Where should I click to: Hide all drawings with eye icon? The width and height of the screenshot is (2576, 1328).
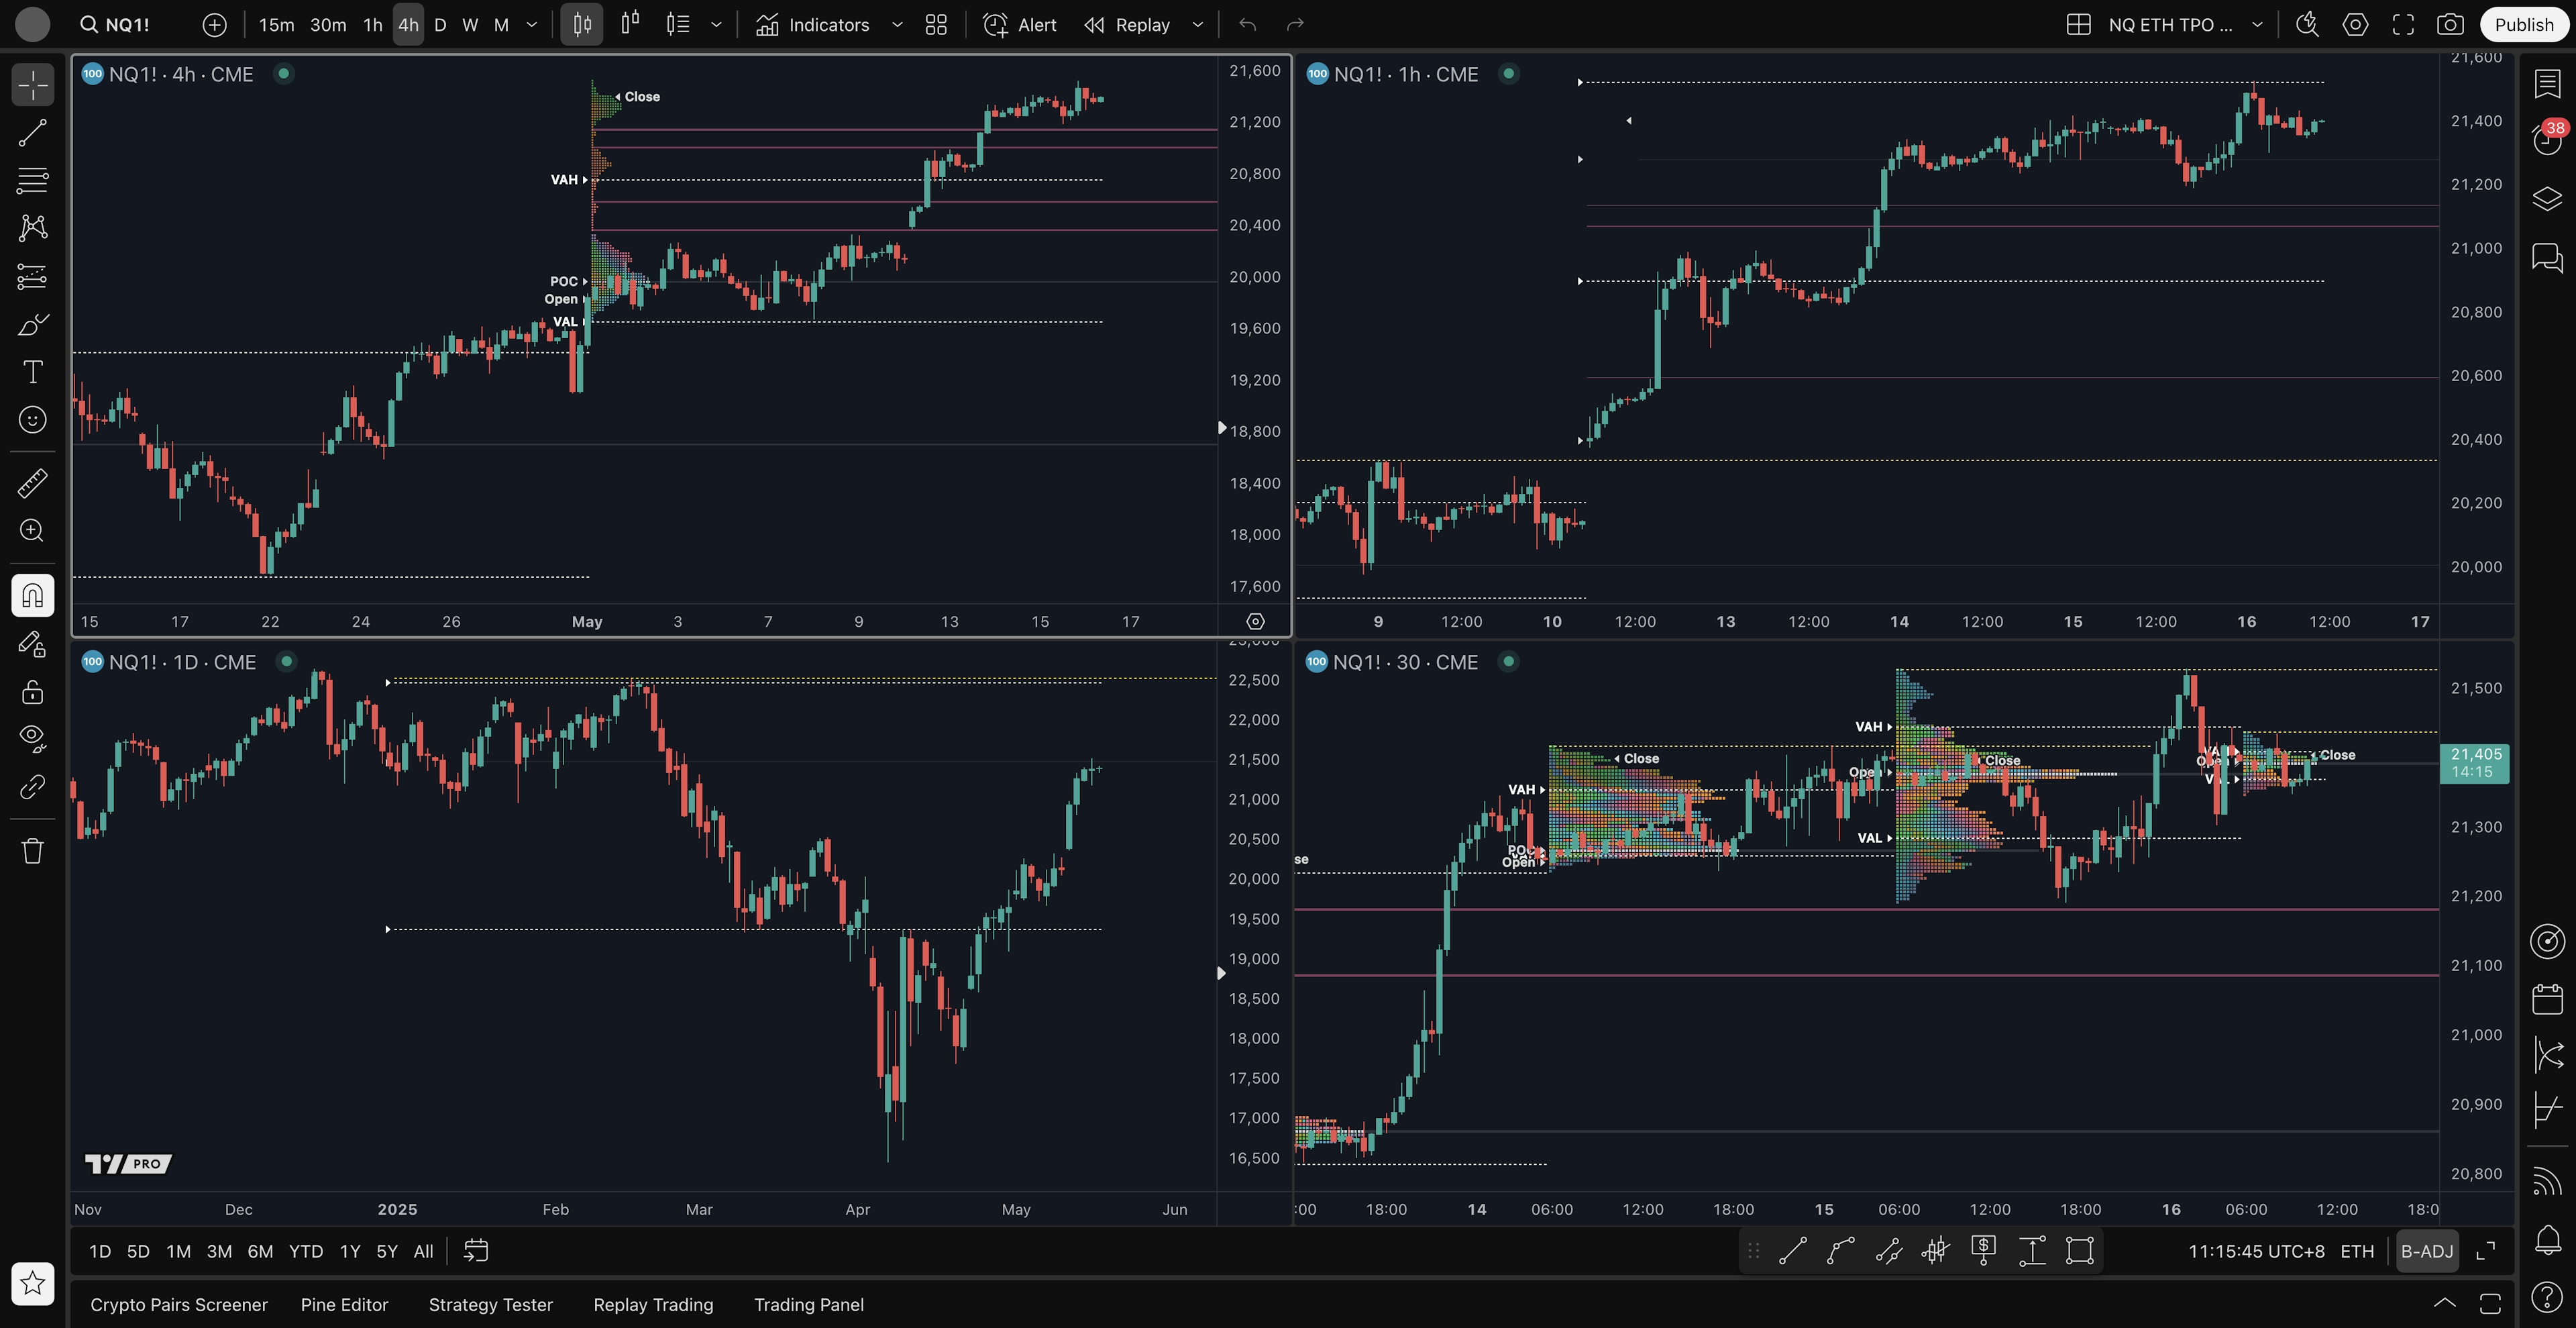32,738
